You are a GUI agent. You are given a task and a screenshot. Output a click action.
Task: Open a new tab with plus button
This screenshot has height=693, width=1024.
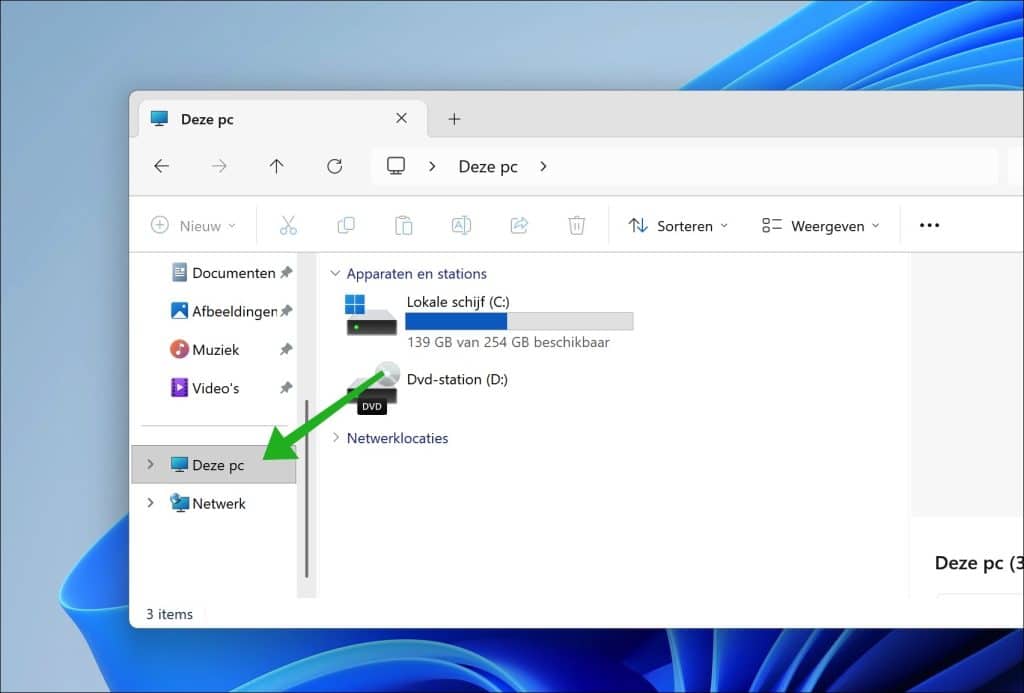pyautogui.click(x=454, y=119)
